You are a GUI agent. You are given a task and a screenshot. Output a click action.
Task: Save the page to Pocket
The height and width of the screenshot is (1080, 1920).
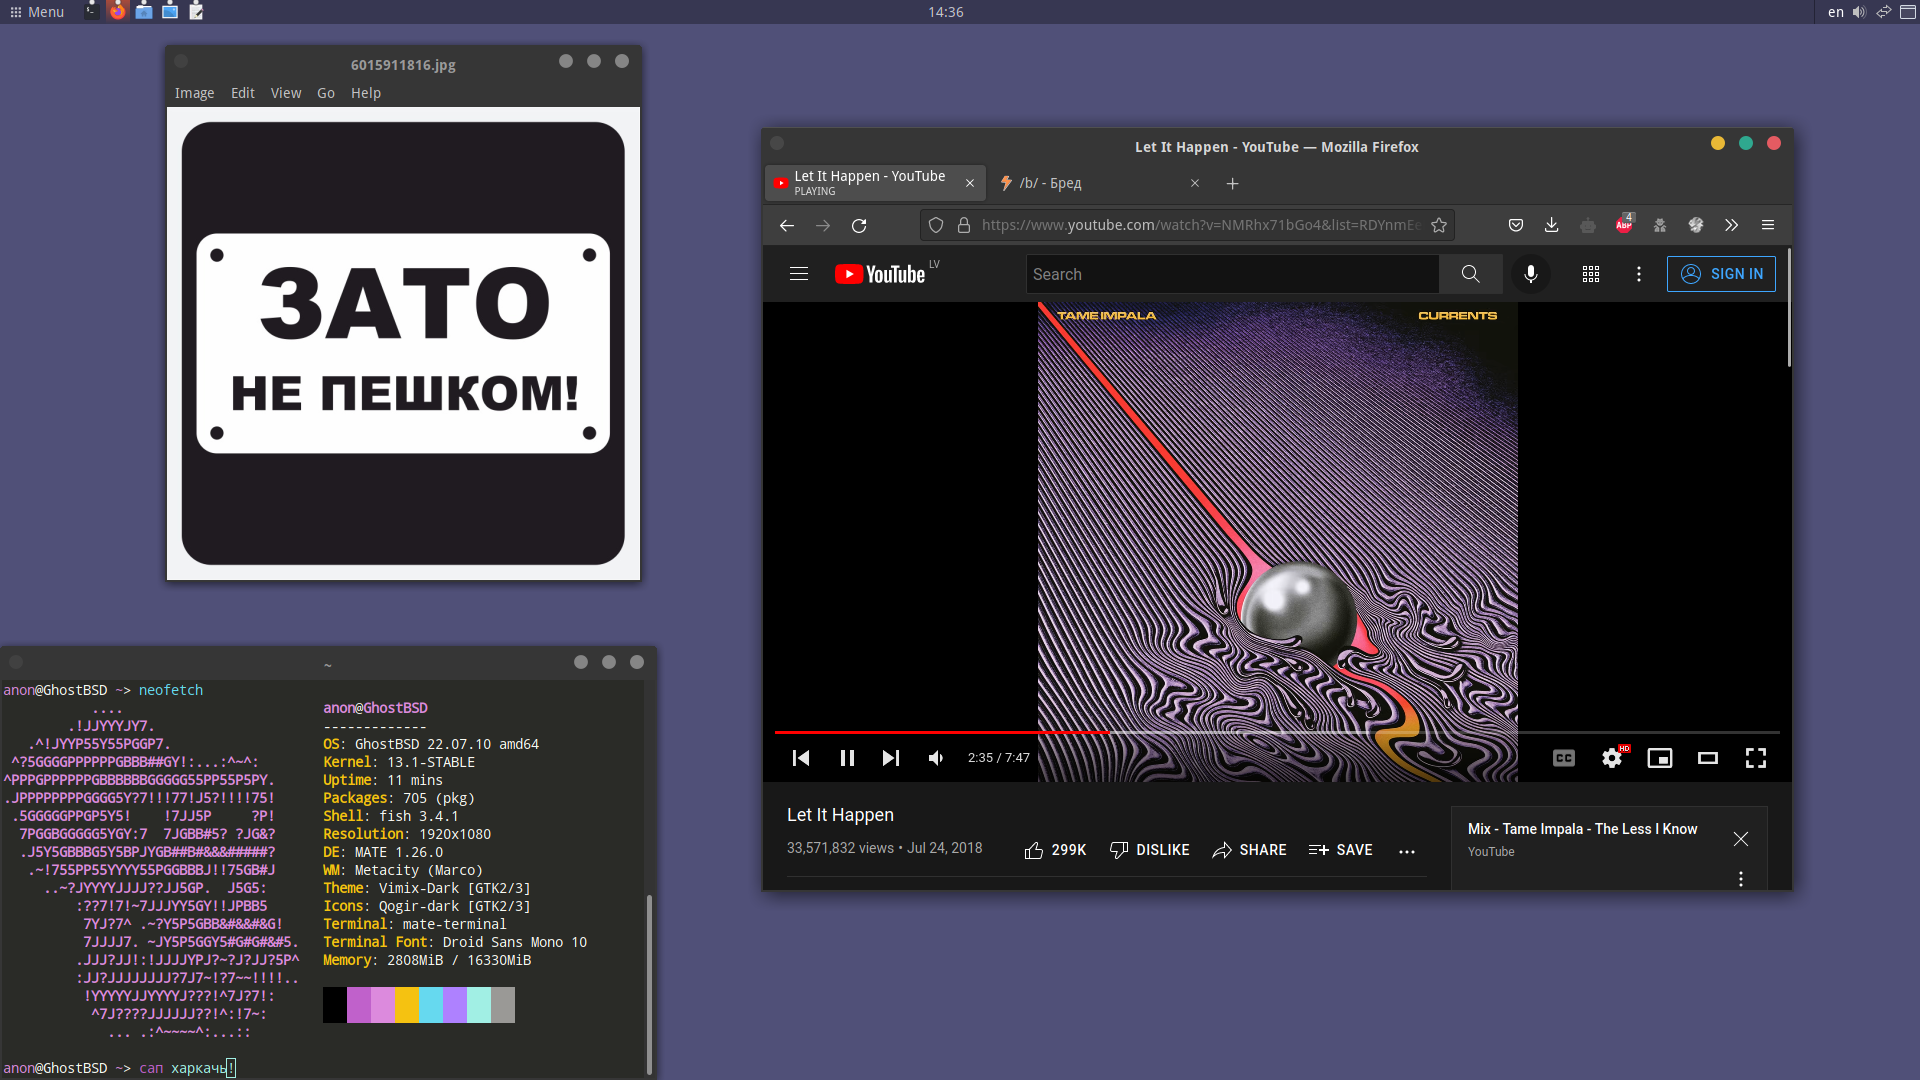tap(1516, 226)
